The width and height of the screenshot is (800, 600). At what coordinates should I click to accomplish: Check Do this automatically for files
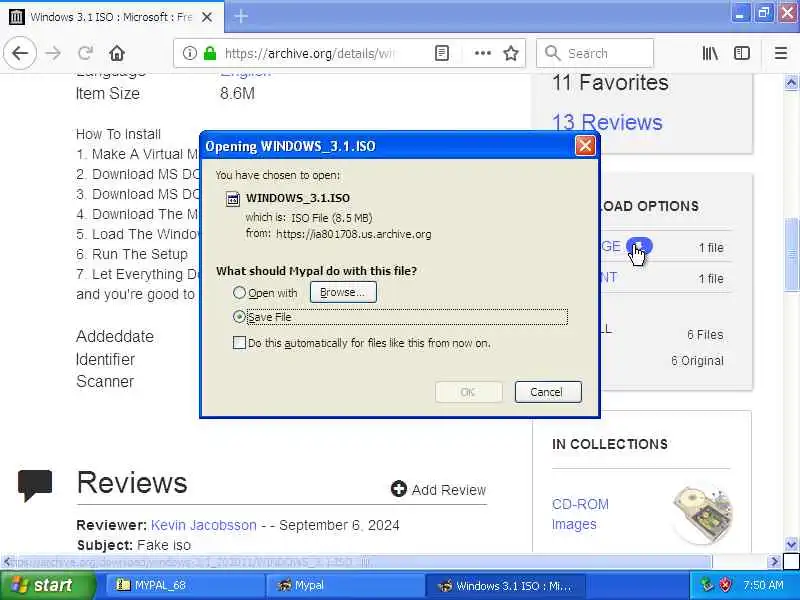pos(239,342)
